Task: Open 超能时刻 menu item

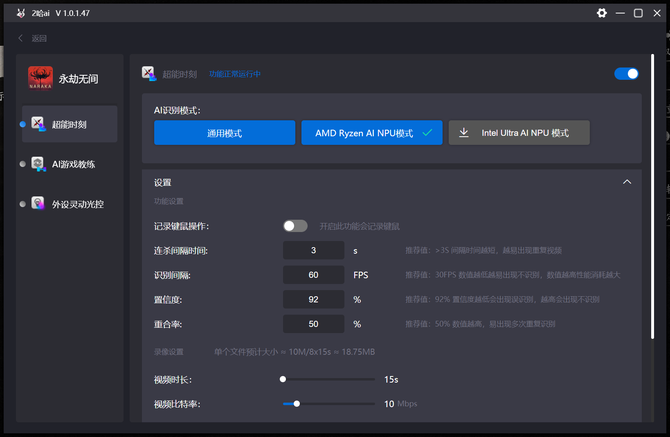Action: tap(70, 124)
